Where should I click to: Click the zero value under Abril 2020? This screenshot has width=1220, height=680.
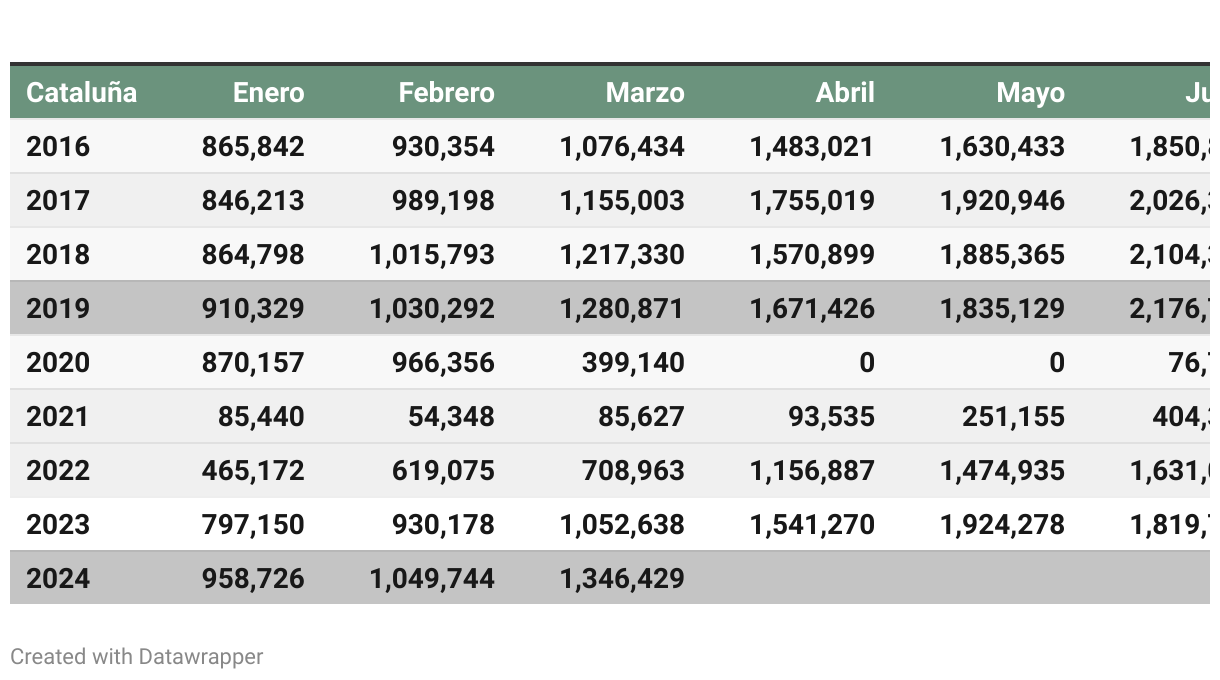point(867,362)
